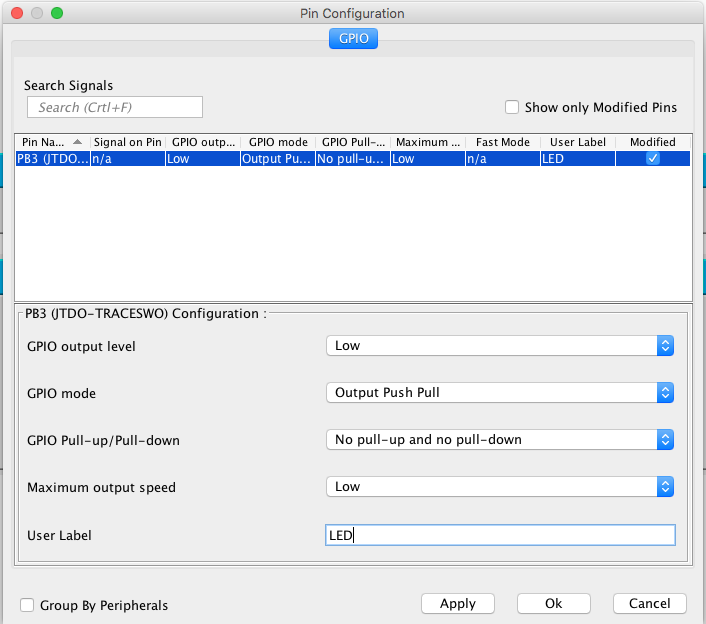Click the Search Signals input field
Image resolution: width=706 pixels, height=624 pixels.
pyautogui.click(x=115, y=107)
